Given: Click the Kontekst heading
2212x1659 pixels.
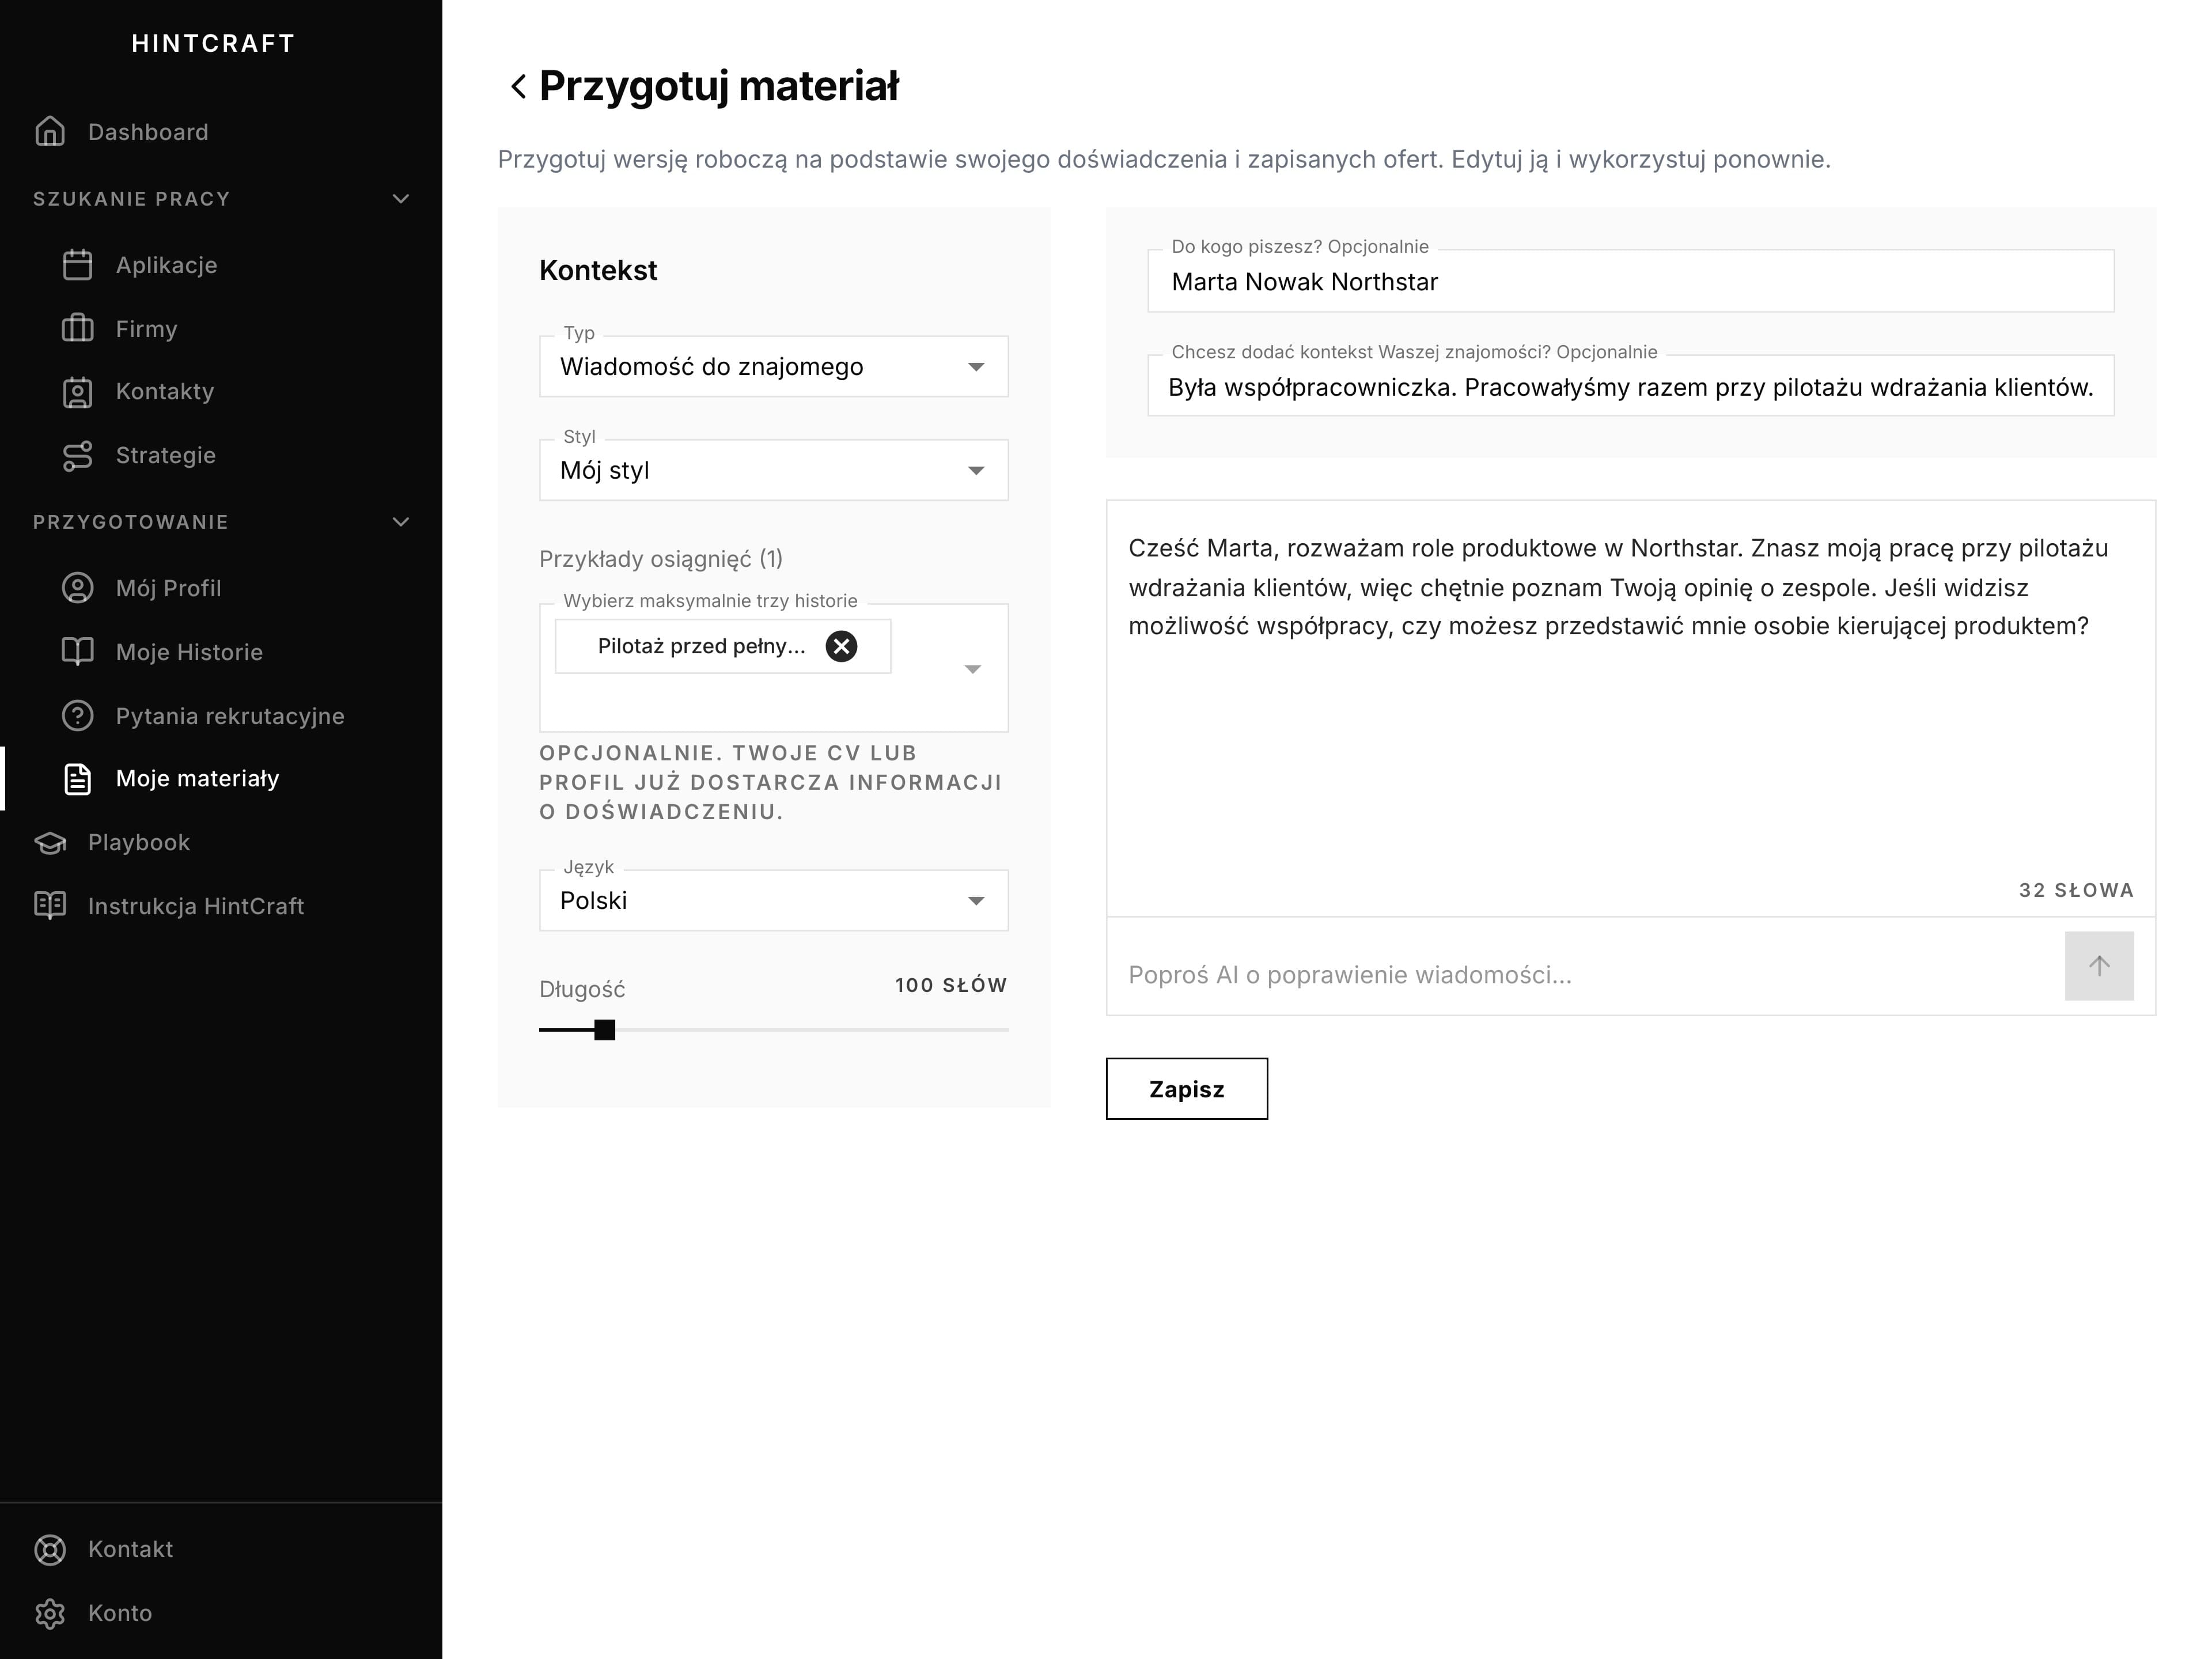Looking at the screenshot, I should coord(598,270).
